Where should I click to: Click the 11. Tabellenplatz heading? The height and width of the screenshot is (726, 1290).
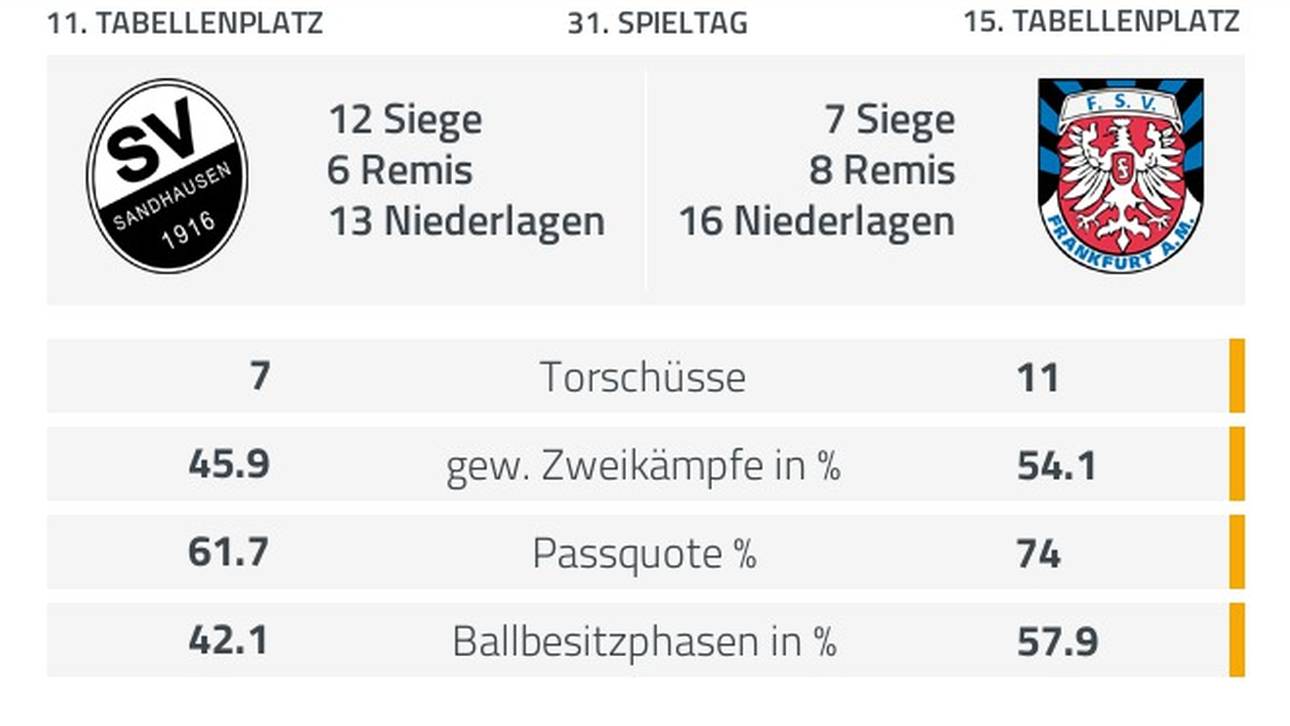pos(185,23)
